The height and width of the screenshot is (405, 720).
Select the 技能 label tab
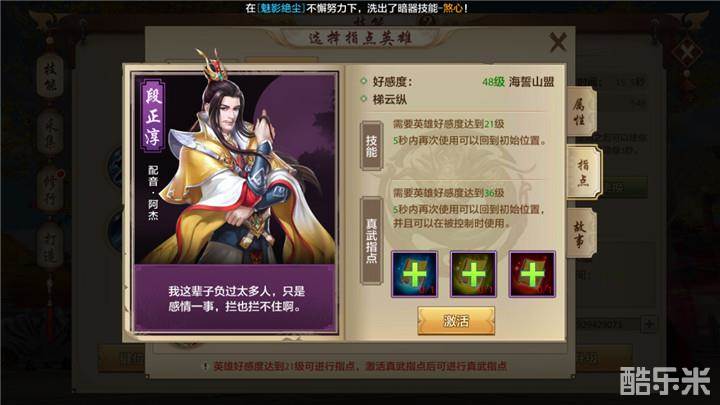tap(371, 146)
